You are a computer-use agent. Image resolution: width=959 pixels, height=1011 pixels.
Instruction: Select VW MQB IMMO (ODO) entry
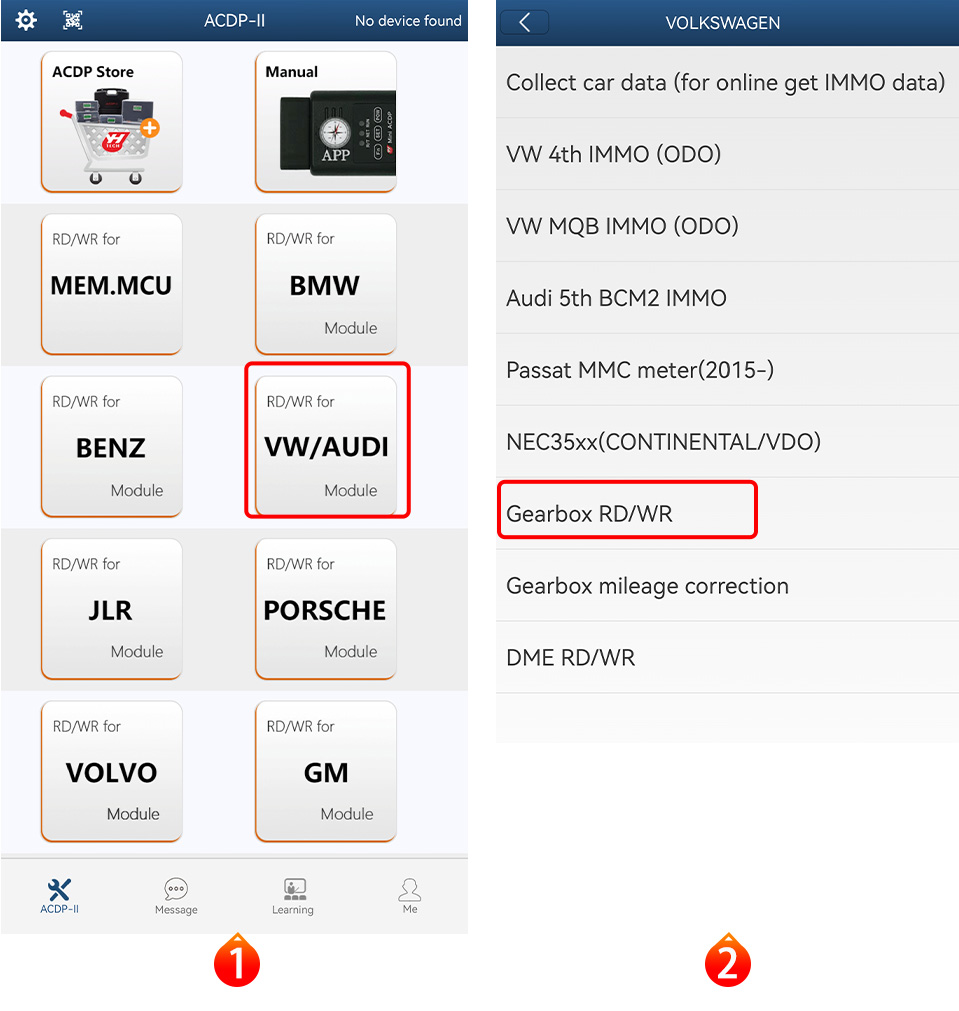(x=727, y=226)
